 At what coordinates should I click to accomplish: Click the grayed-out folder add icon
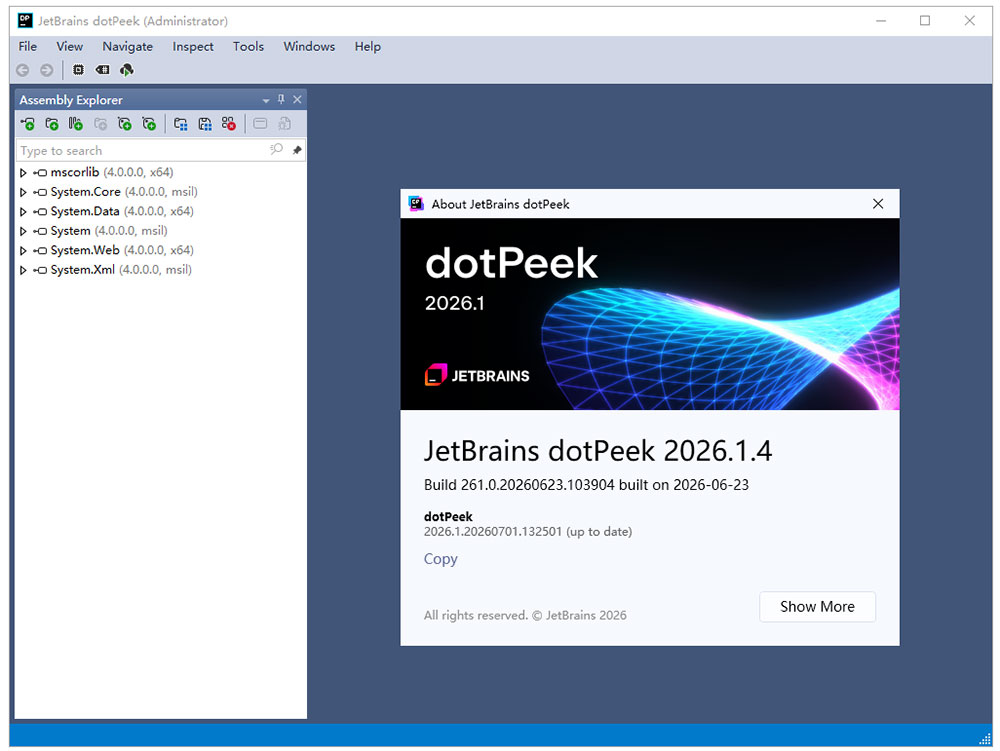click(100, 124)
